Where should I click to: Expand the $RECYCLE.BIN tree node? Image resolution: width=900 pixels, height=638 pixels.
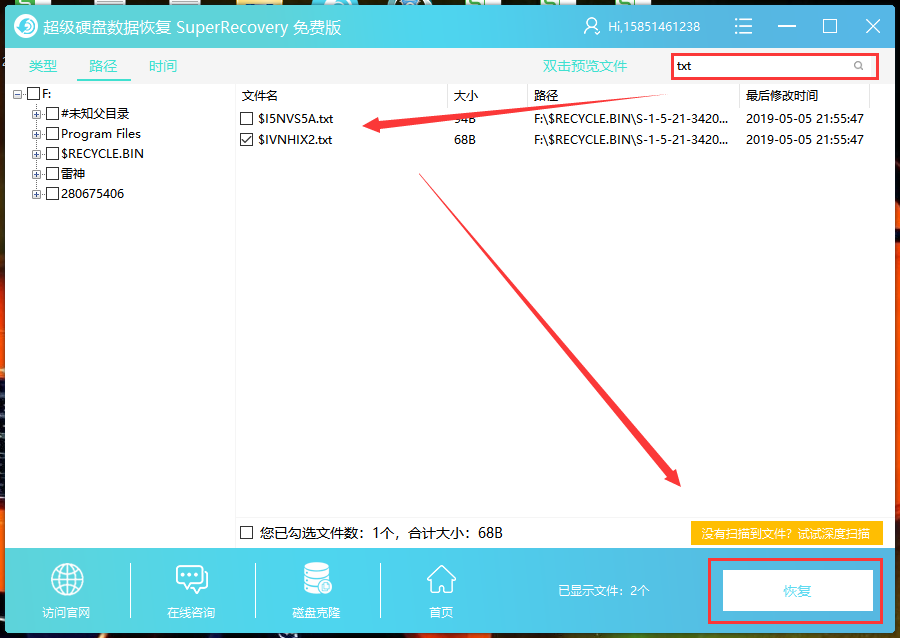[x=36, y=154]
